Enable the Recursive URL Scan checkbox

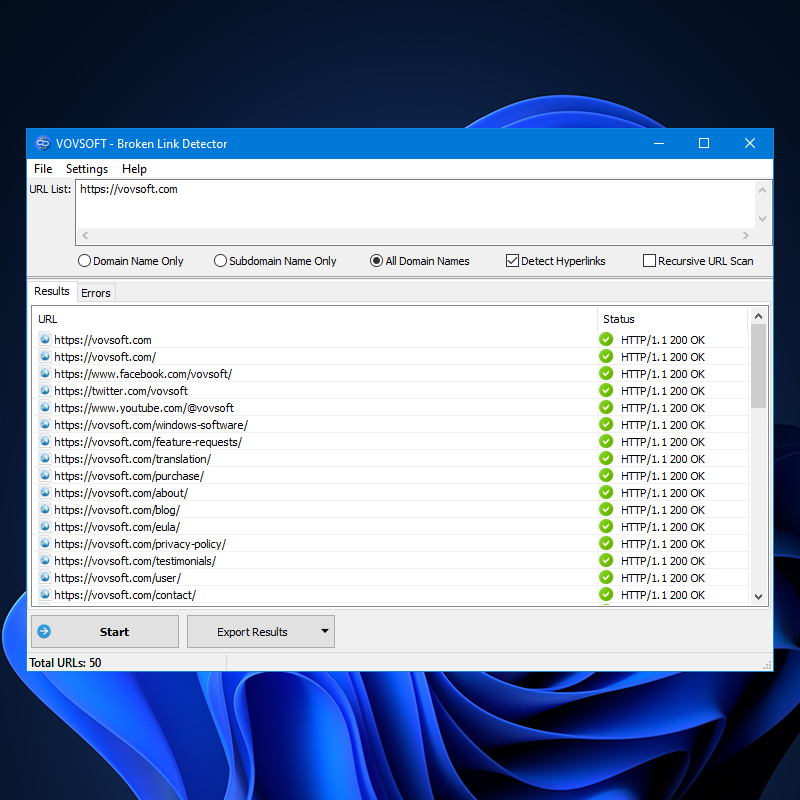(x=649, y=260)
